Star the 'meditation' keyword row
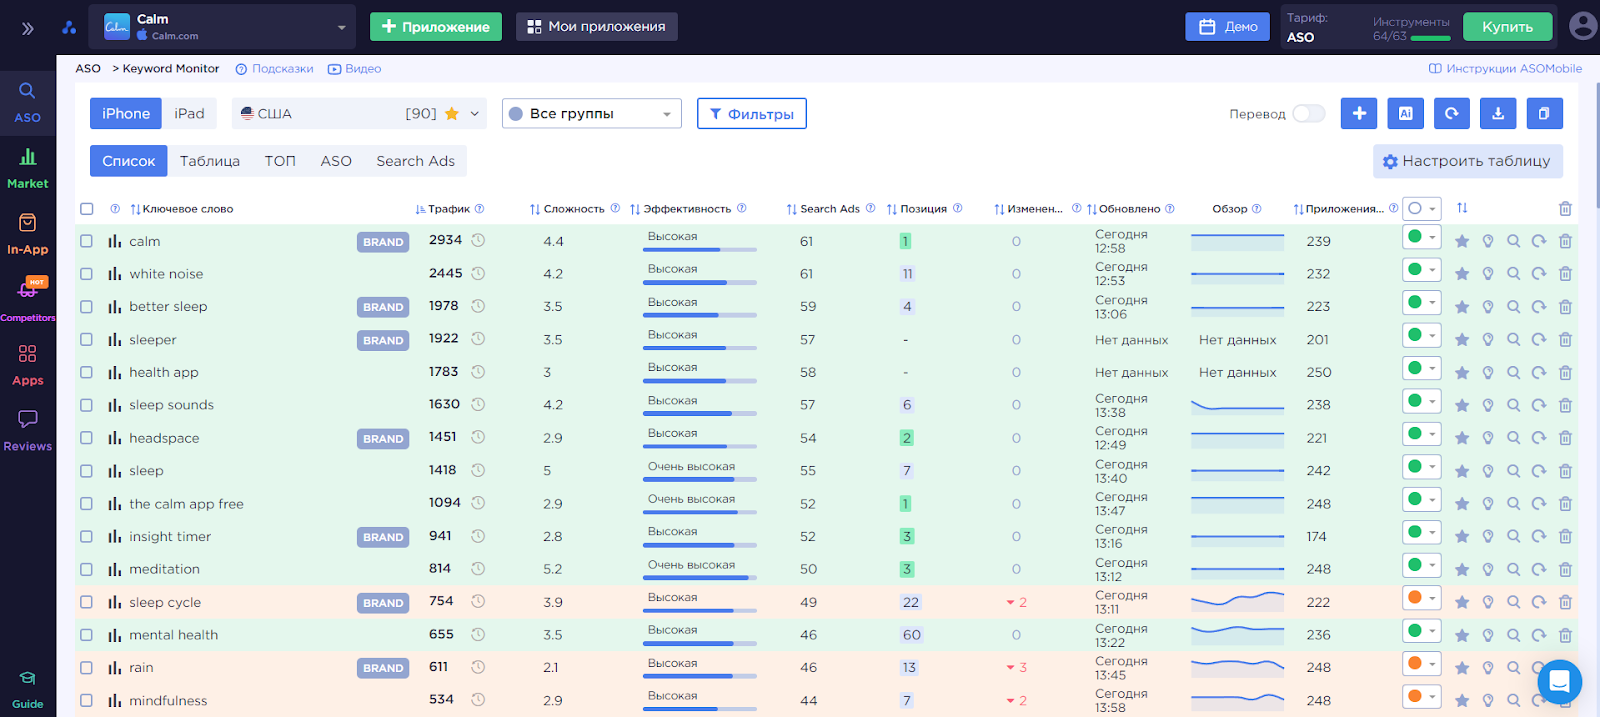Screen dimensions: 1600x717 point(1462,569)
